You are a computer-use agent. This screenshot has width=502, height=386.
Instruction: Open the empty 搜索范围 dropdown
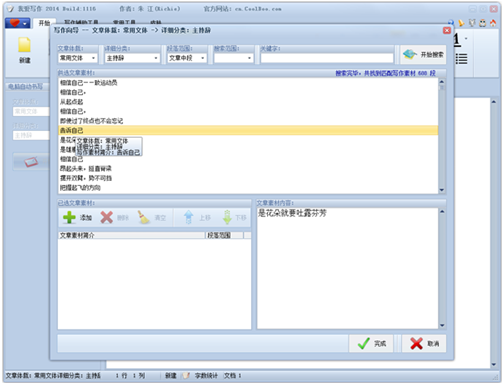click(233, 58)
